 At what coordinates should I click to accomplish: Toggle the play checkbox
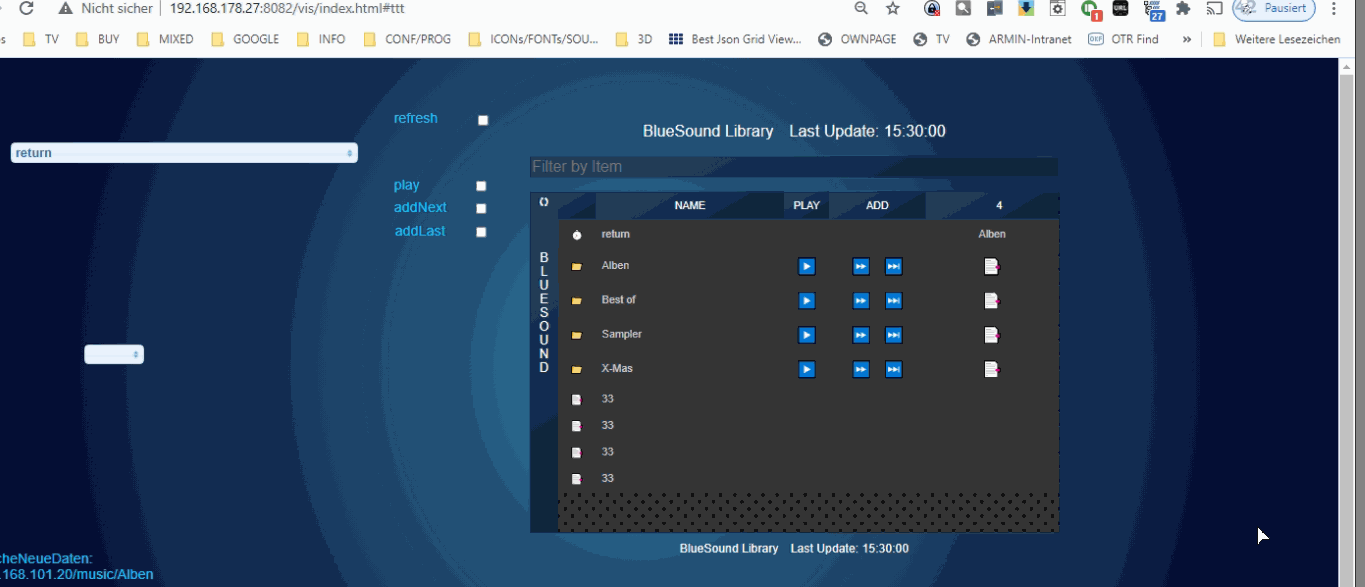(x=481, y=186)
